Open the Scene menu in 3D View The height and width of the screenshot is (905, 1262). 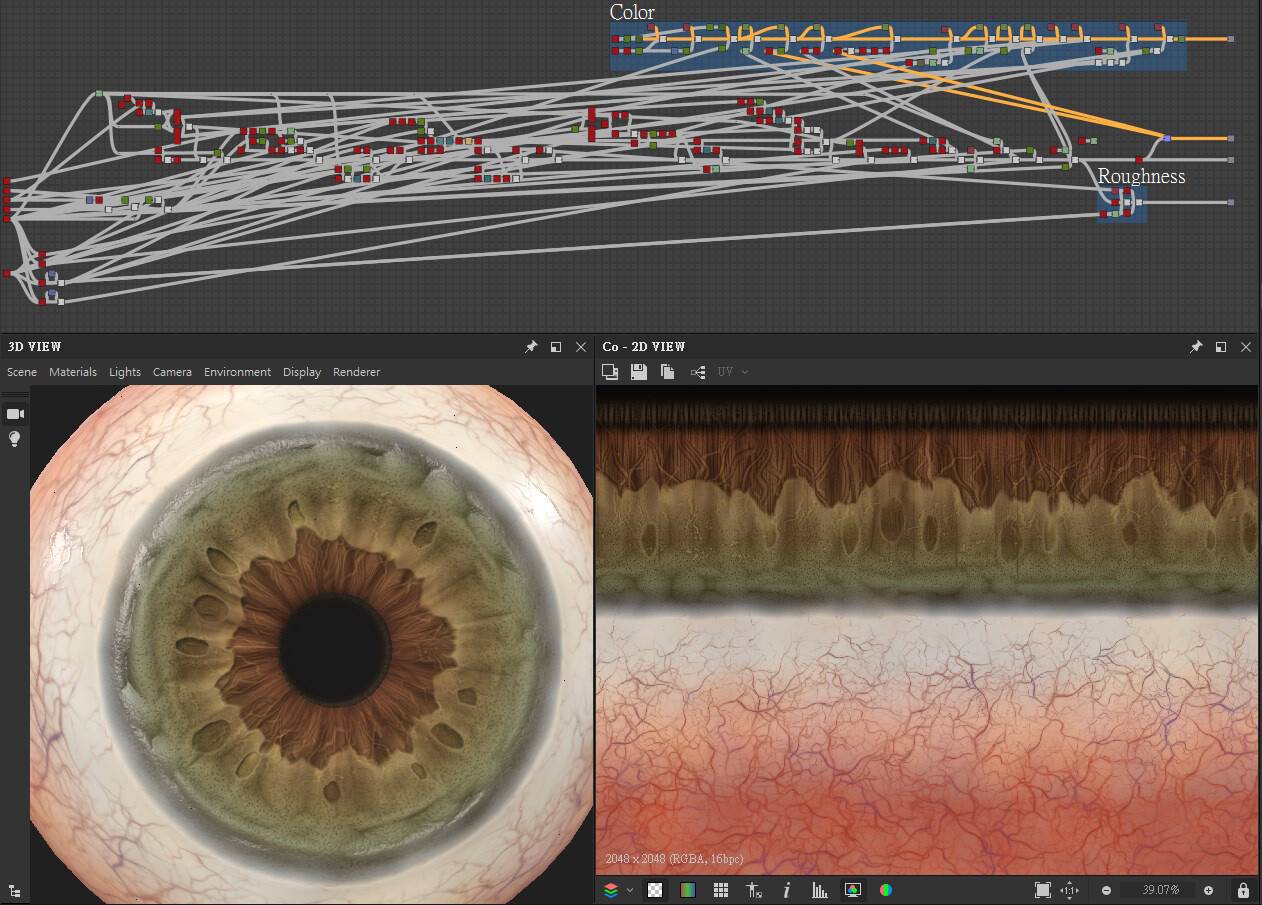(x=22, y=372)
